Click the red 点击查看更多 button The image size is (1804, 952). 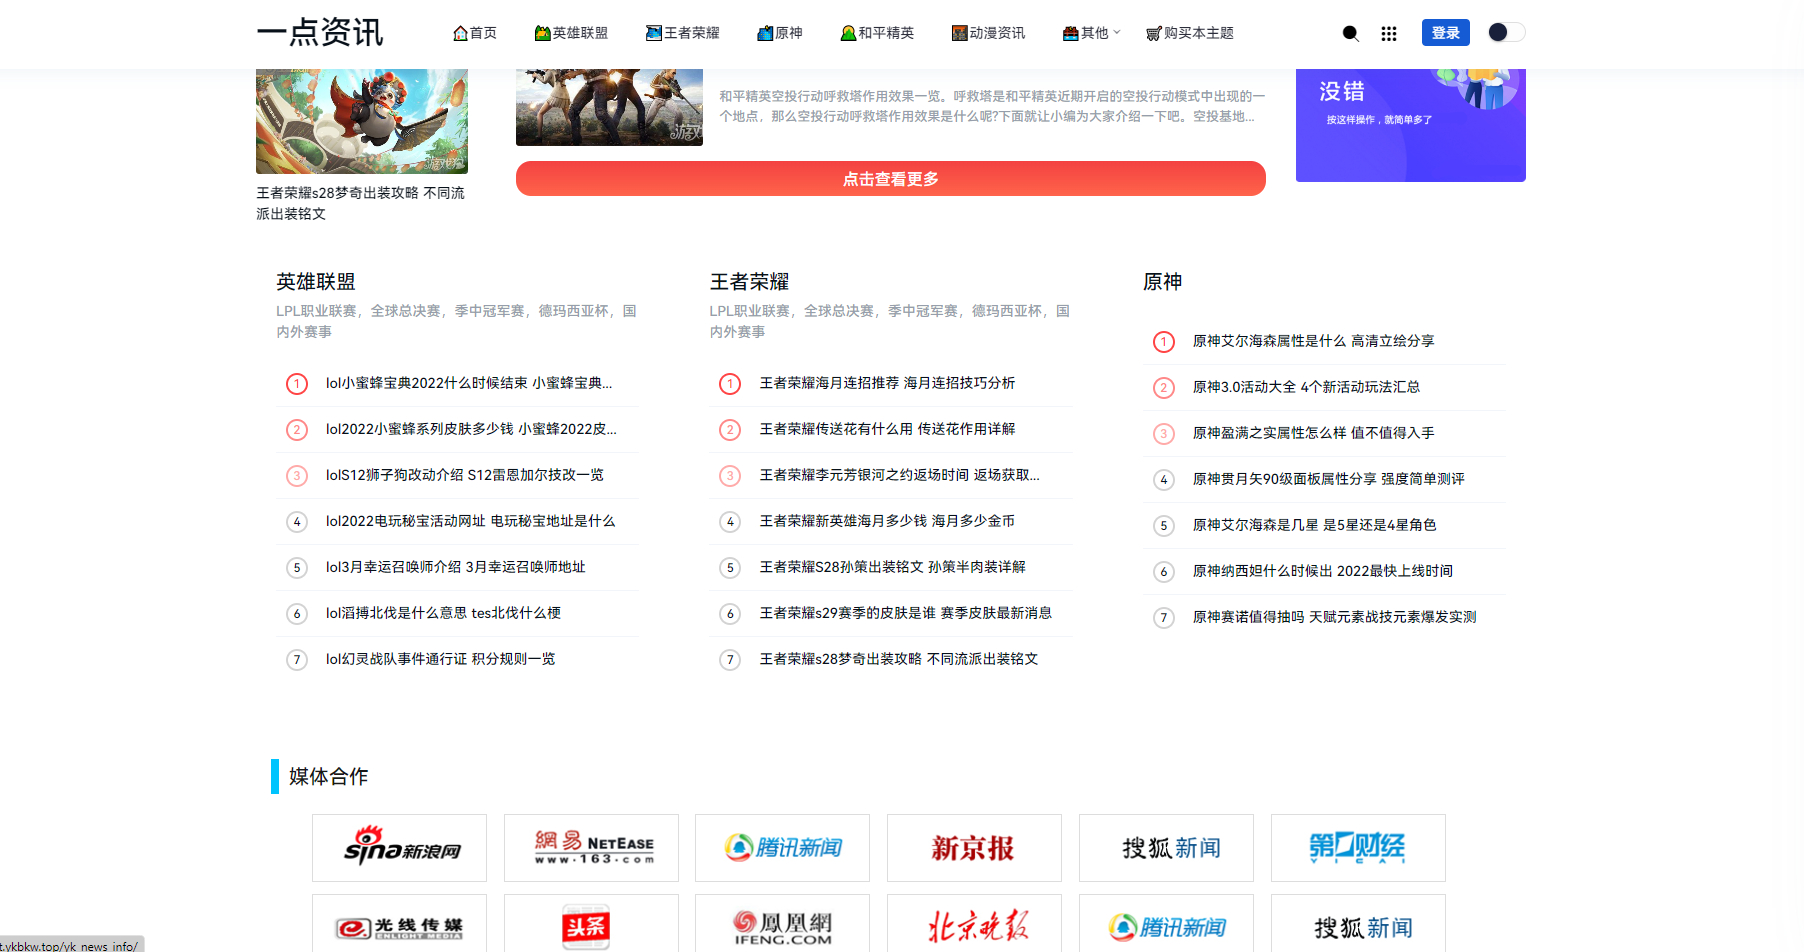pyautogui.click(x=890, y=179)
